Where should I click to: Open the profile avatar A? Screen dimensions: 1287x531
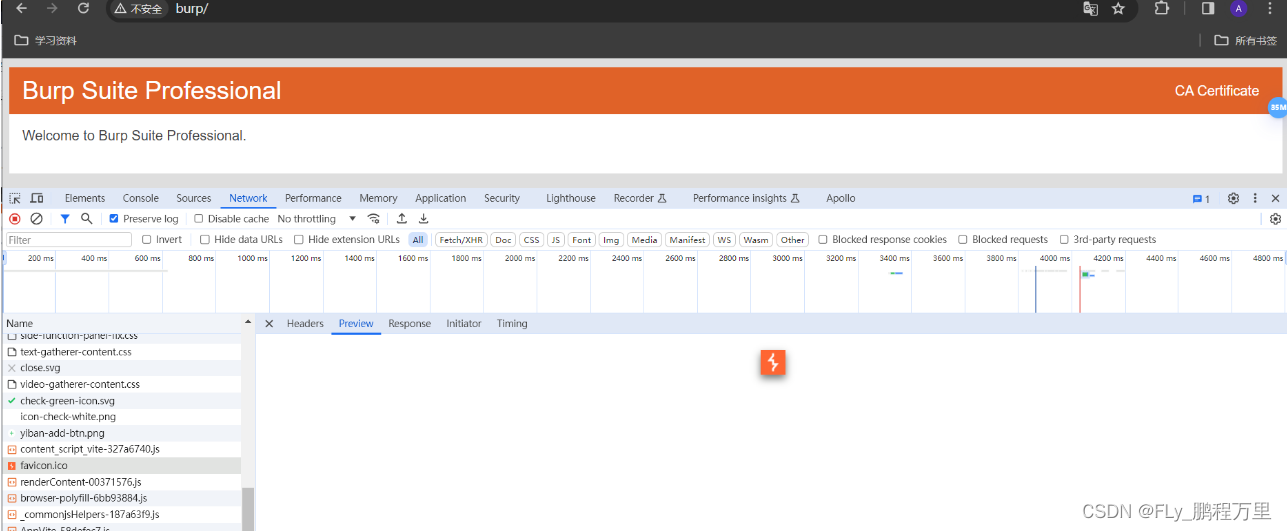(1238, 9)
